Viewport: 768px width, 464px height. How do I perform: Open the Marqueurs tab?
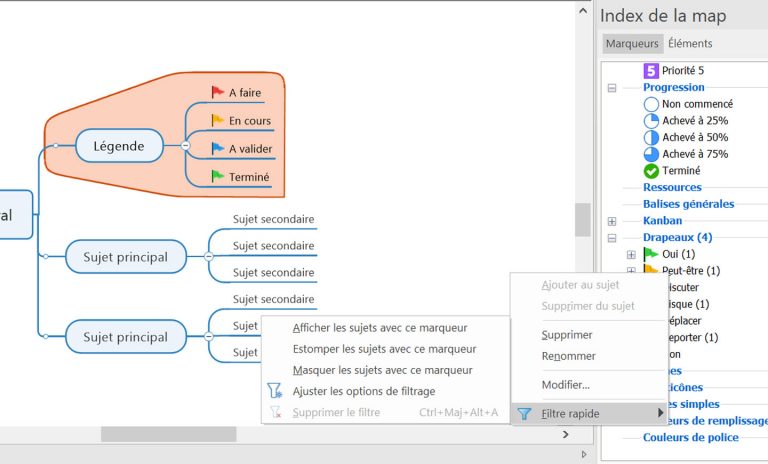pos(632,44)
